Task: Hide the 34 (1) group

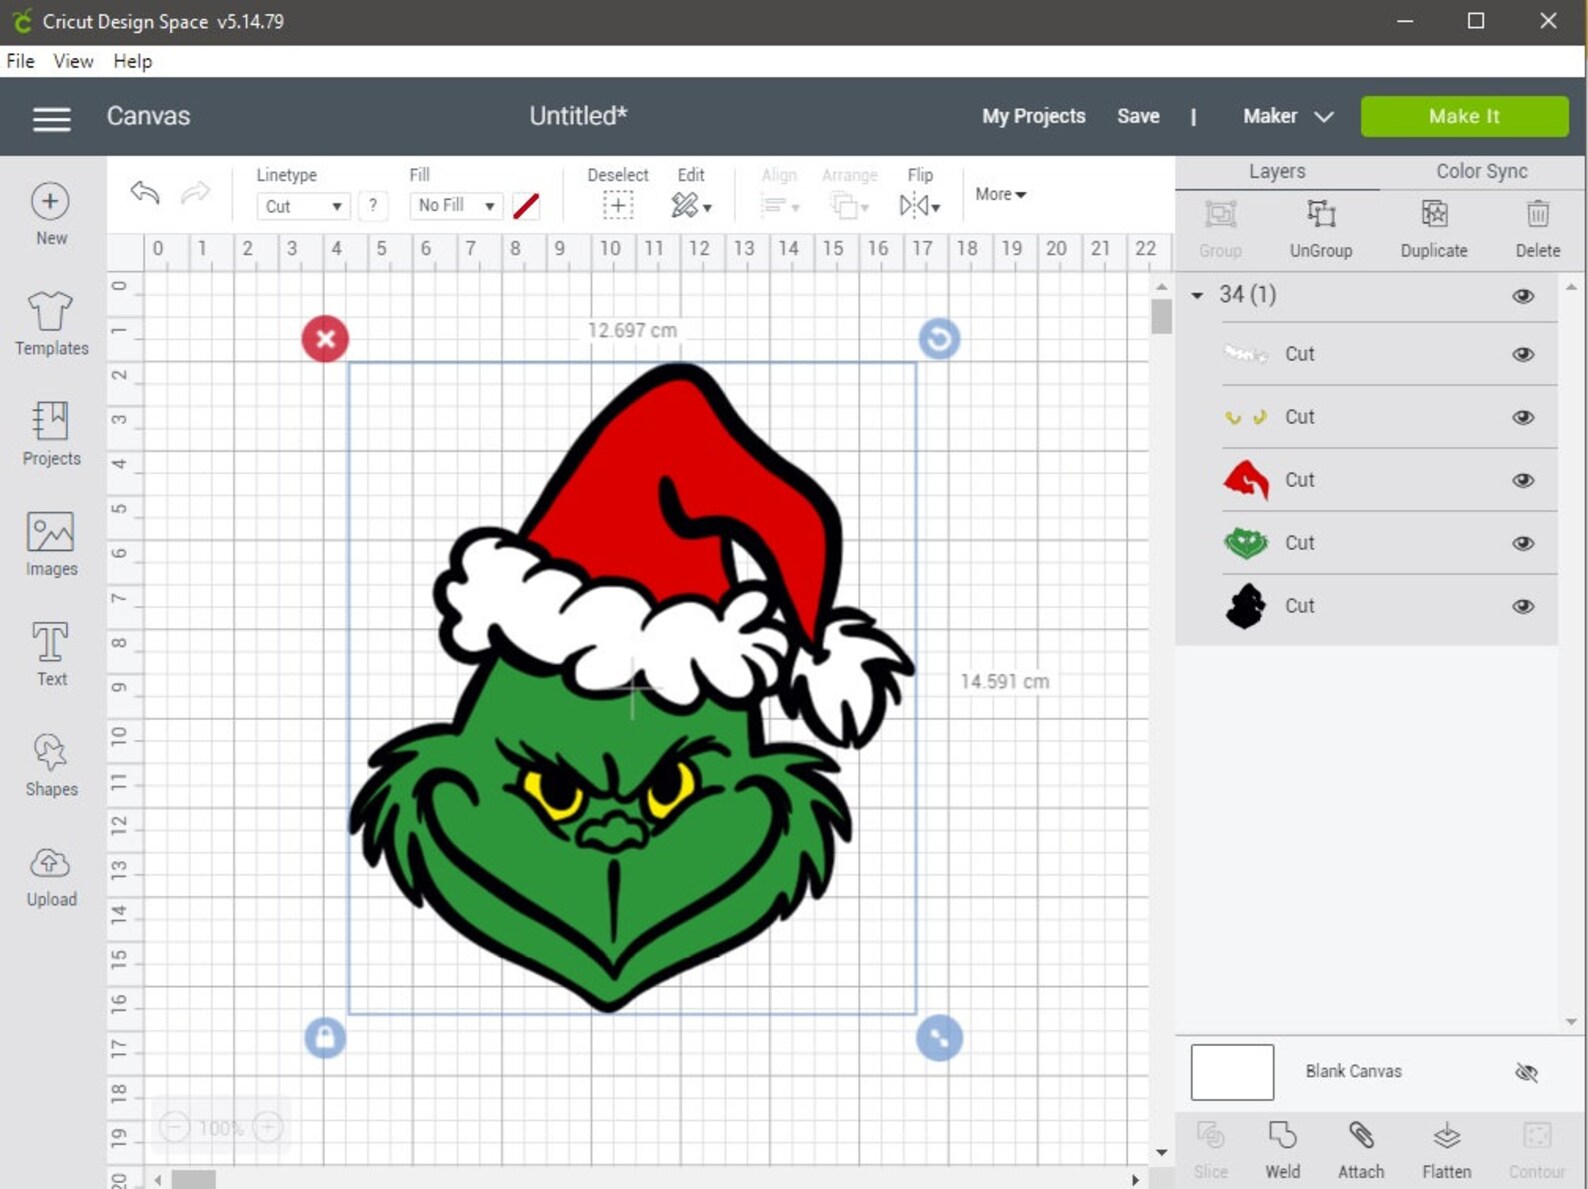Action: tap(1523, 296)
